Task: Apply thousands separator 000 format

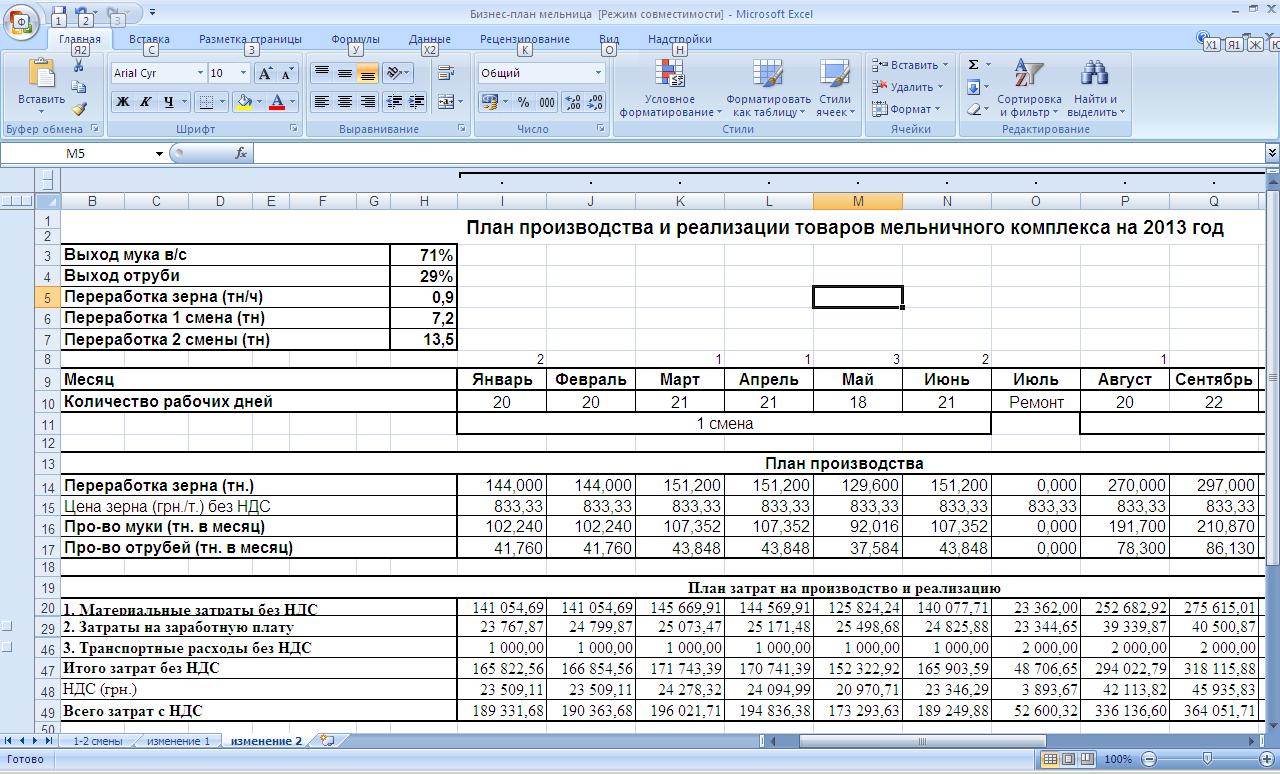Action: coord(546,102)
